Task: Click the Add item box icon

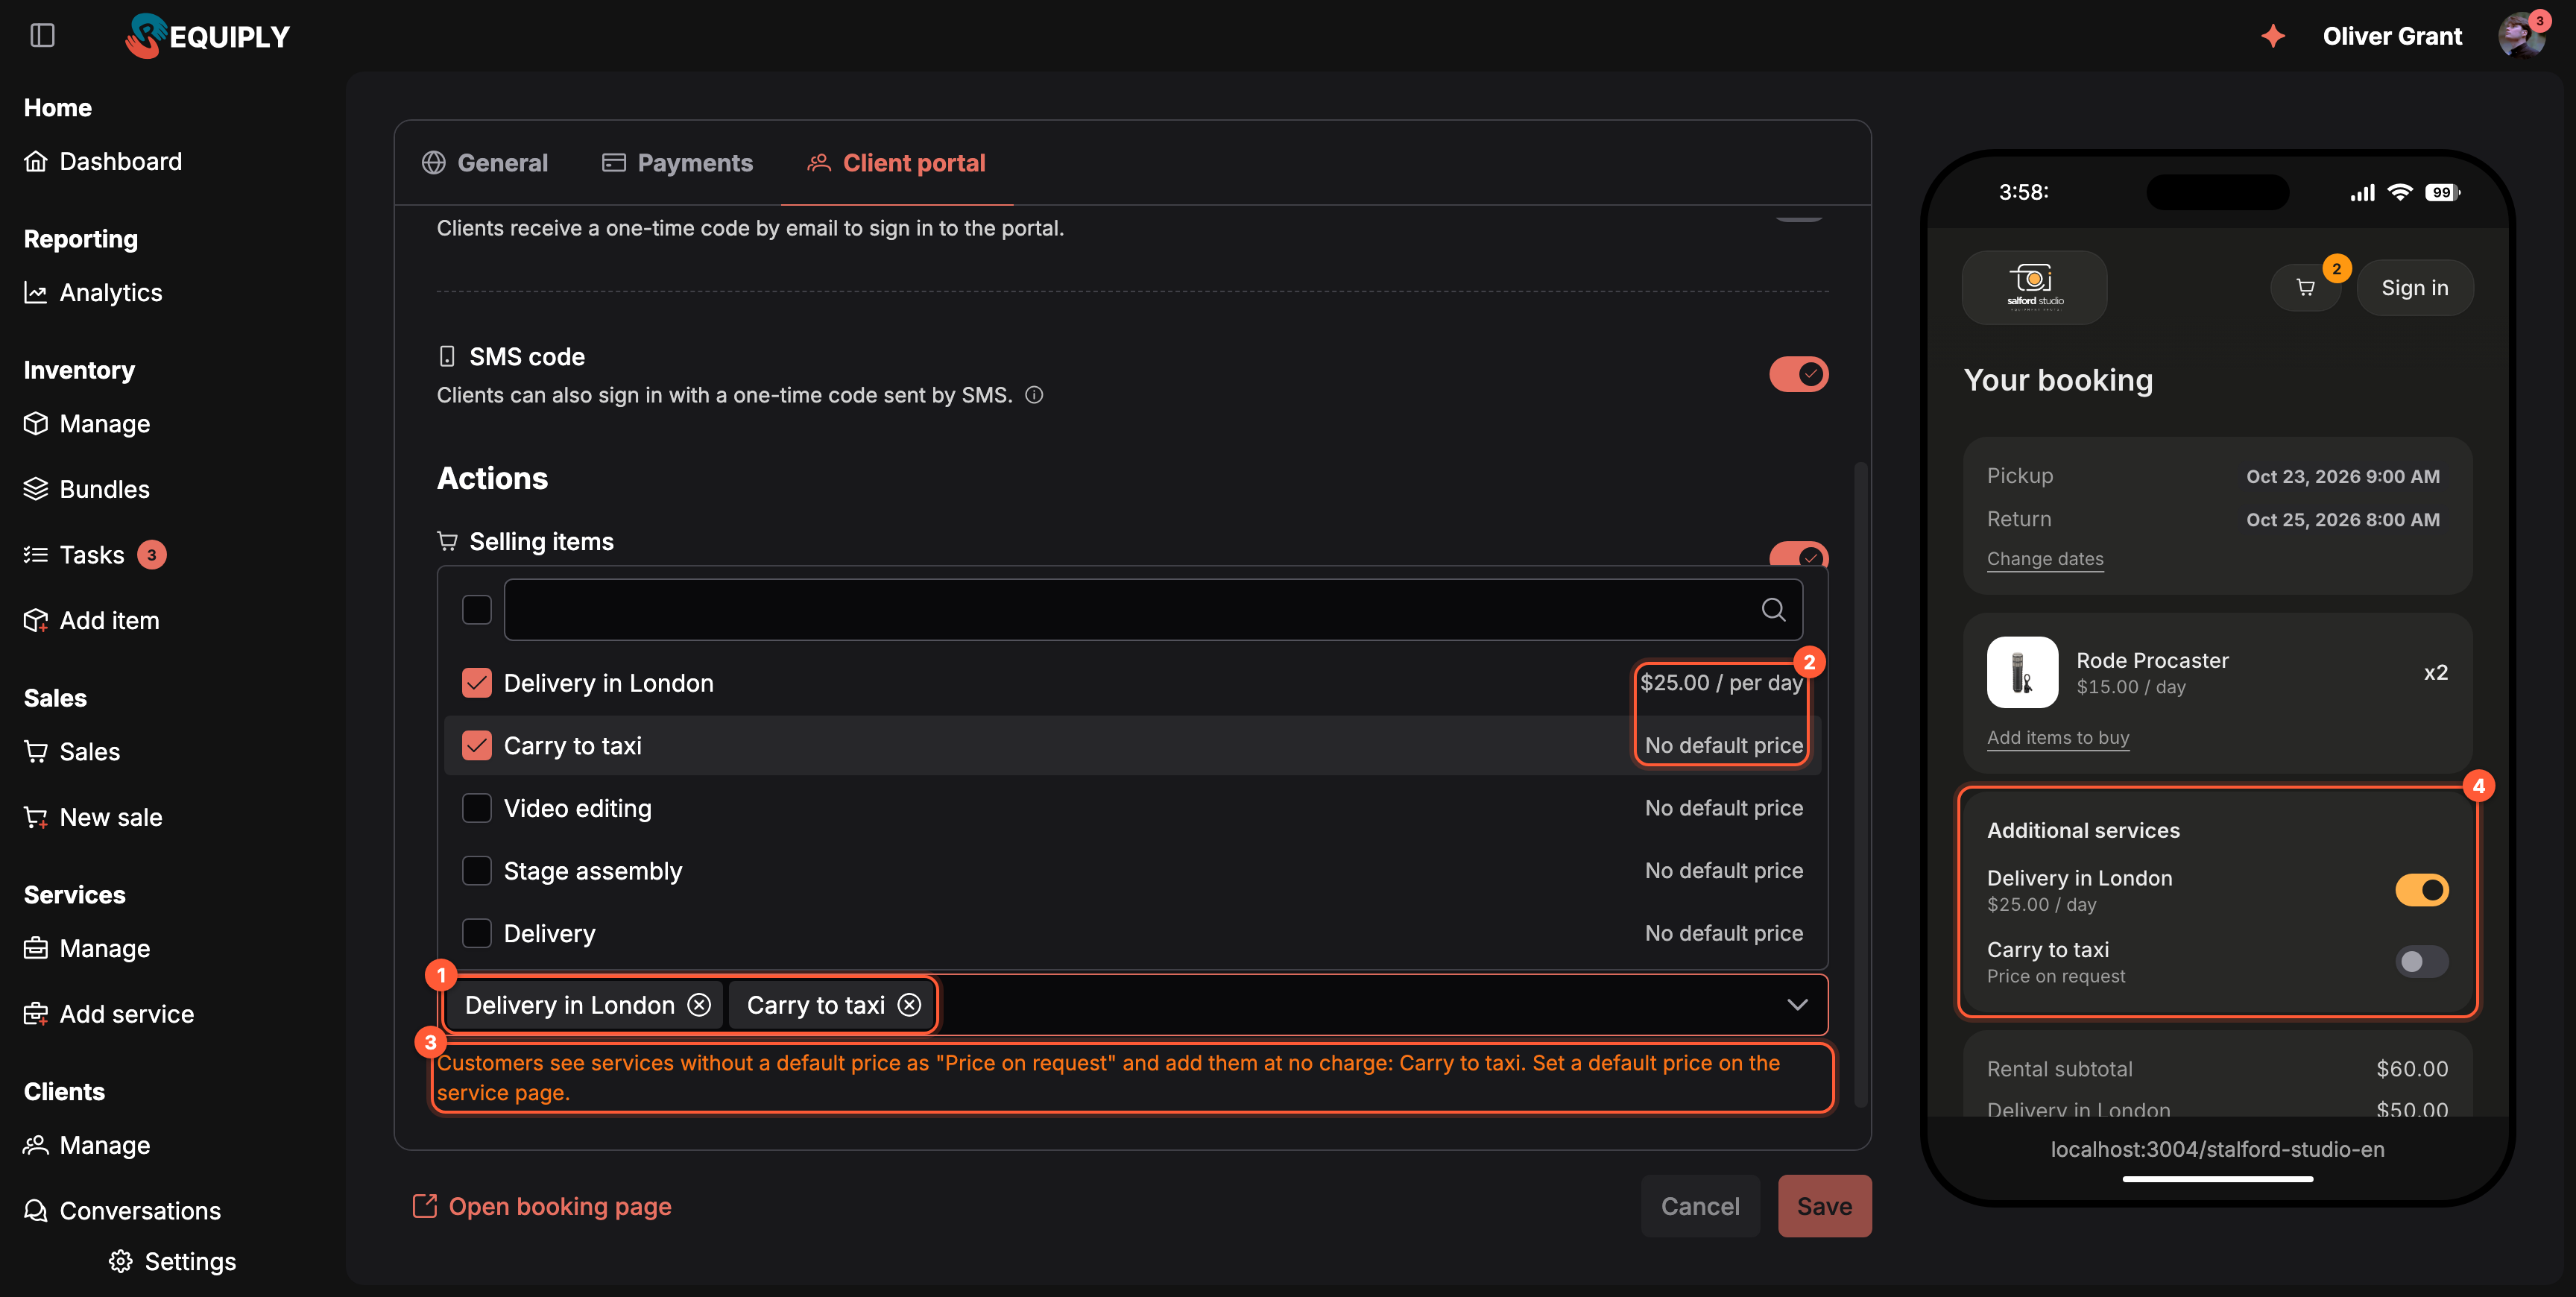Action: (x=36, y=620)
